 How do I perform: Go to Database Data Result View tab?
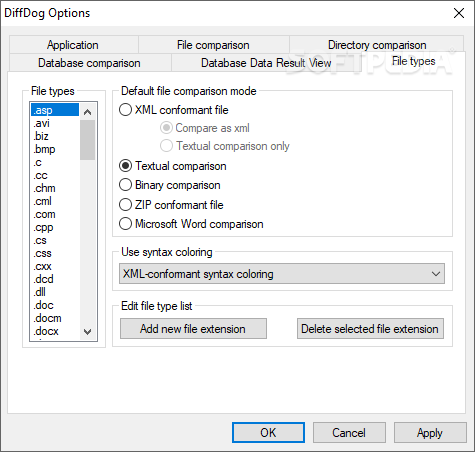(x=266, y=63)
